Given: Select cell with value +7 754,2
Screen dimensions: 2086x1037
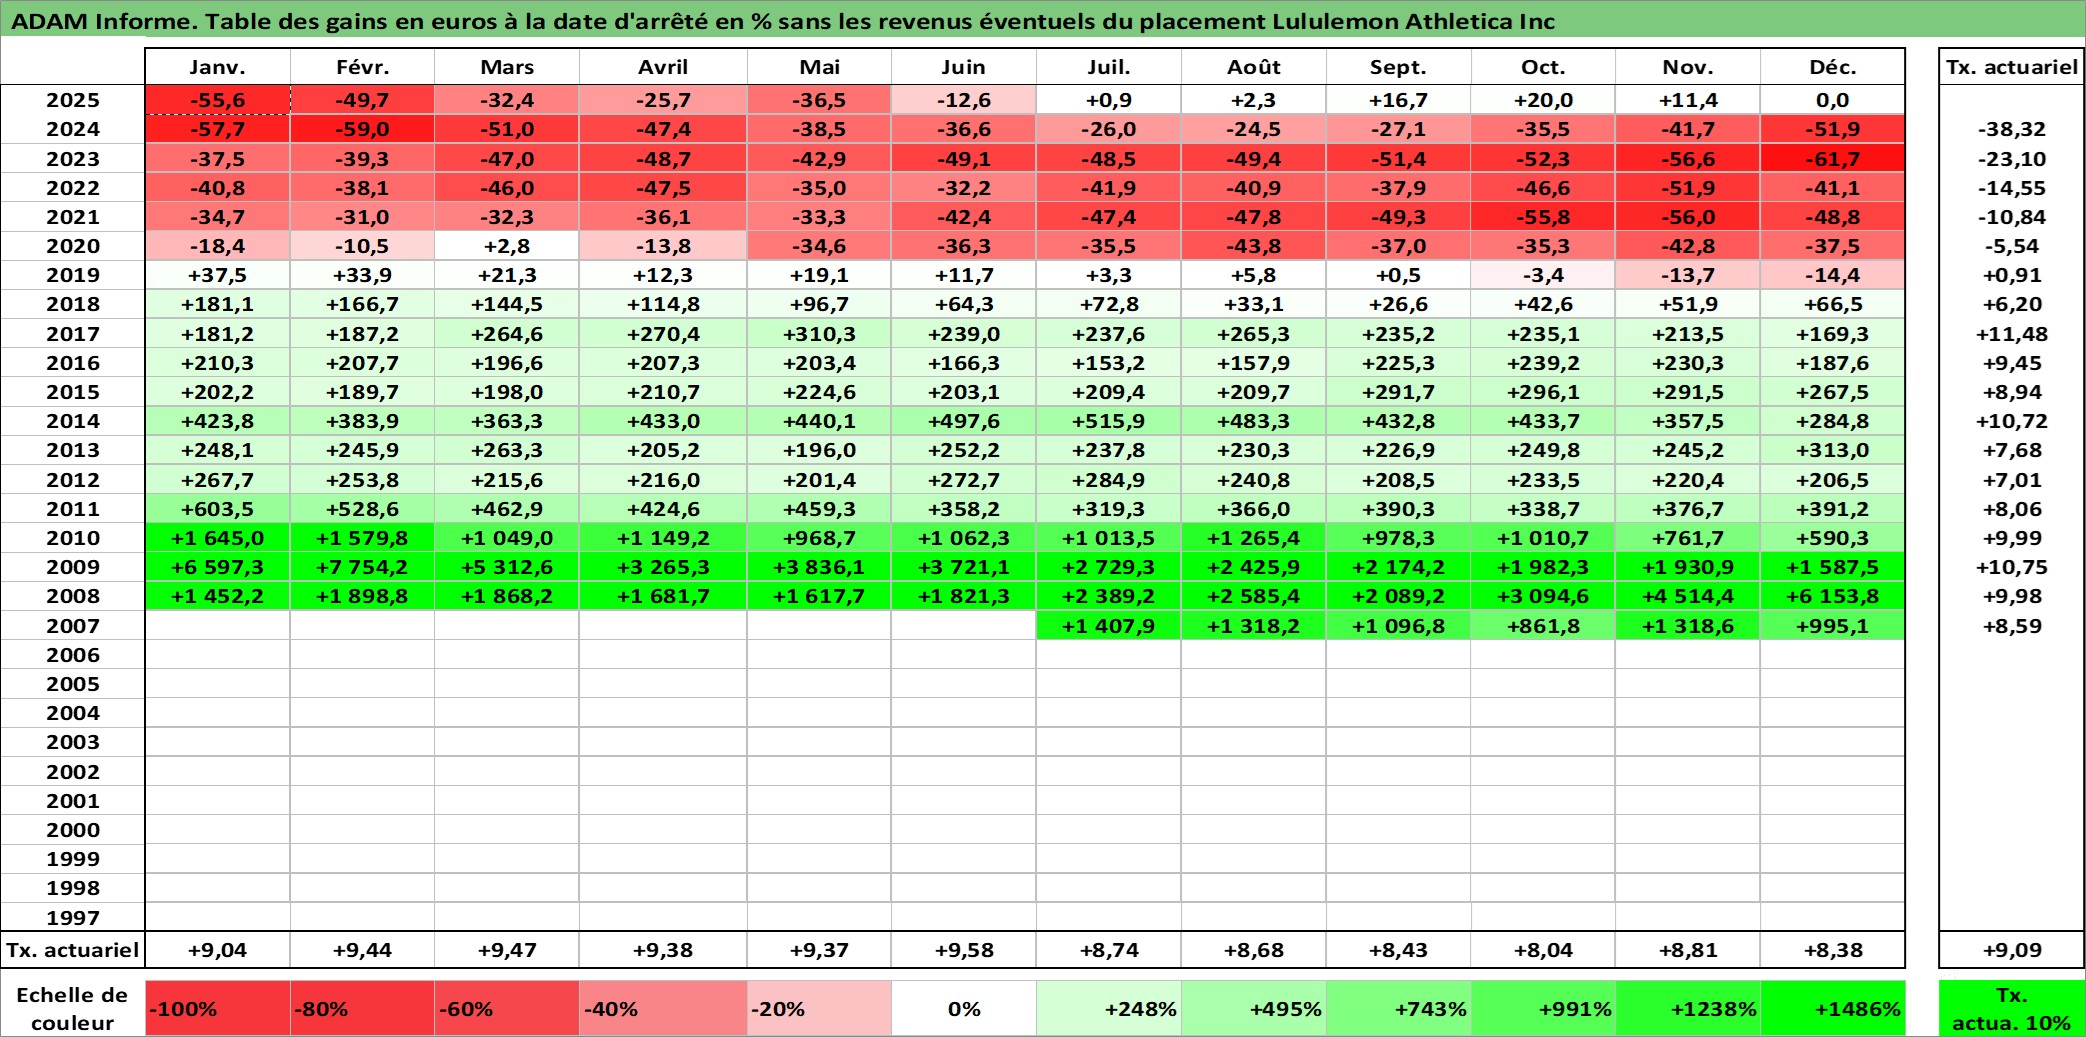Looking at the screenshot, I should (x=362, y=567).
